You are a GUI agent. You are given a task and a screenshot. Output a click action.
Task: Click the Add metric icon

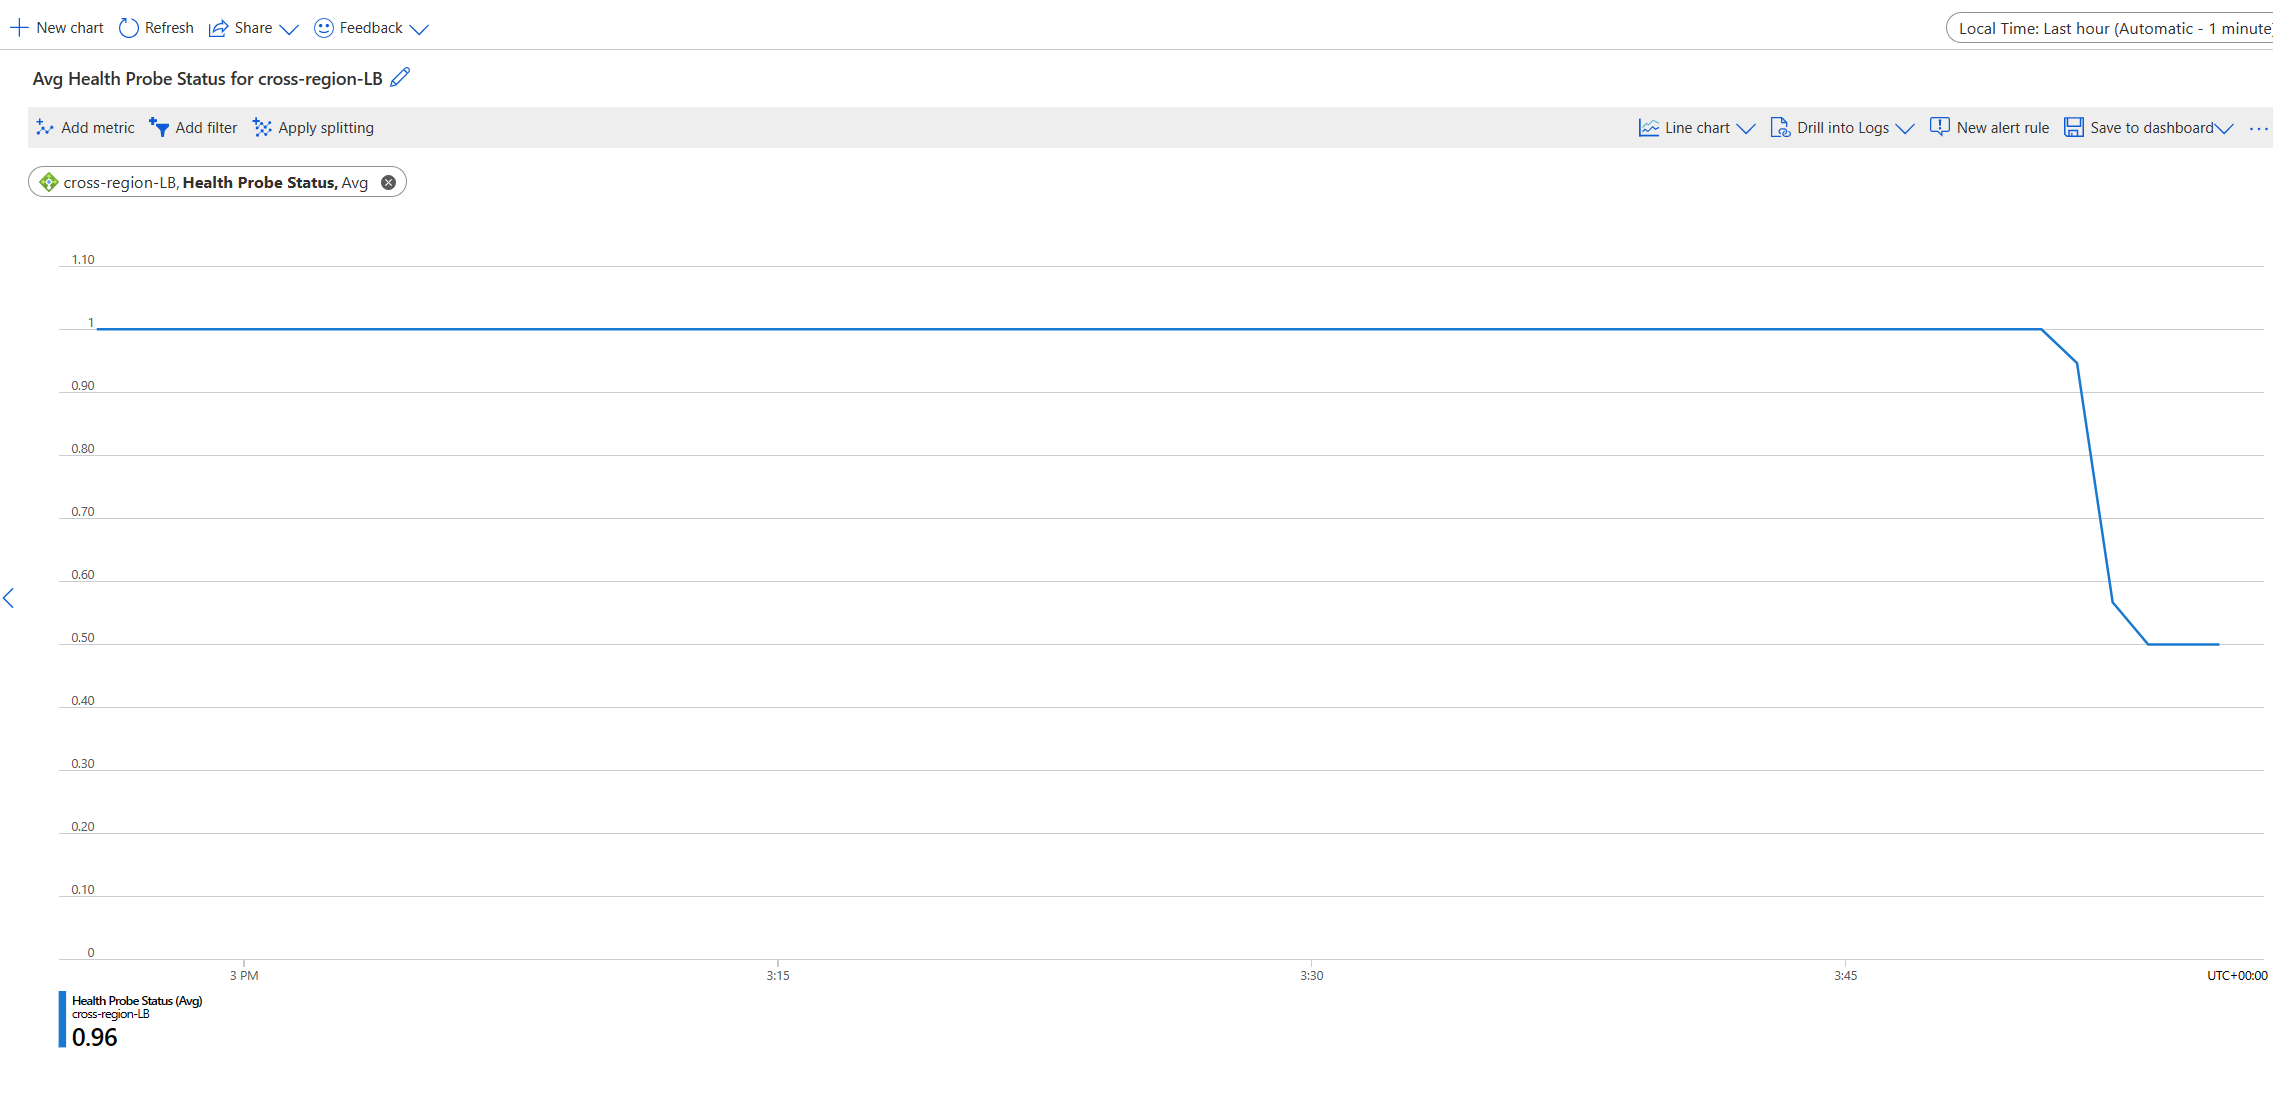coord(41,126)
